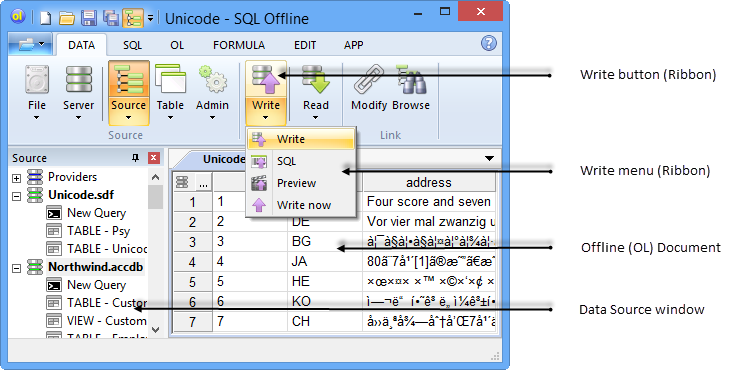Open the quick access toolbar customize arrow
This screenshot has width=755, height=377.
pyautogui.click(x=150, y=18)
